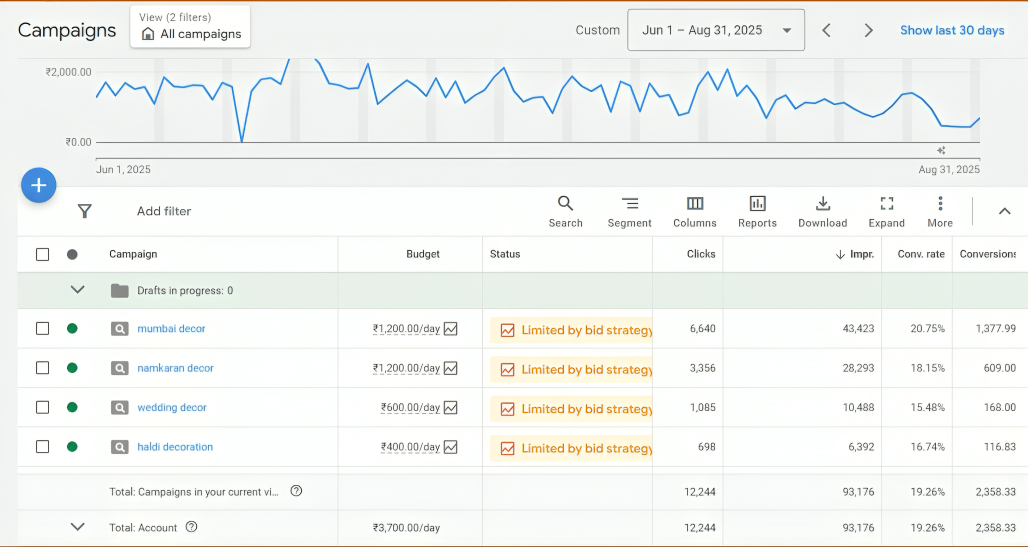
Task: Click Show last 30 days link
Action: [x=952, y=30]
